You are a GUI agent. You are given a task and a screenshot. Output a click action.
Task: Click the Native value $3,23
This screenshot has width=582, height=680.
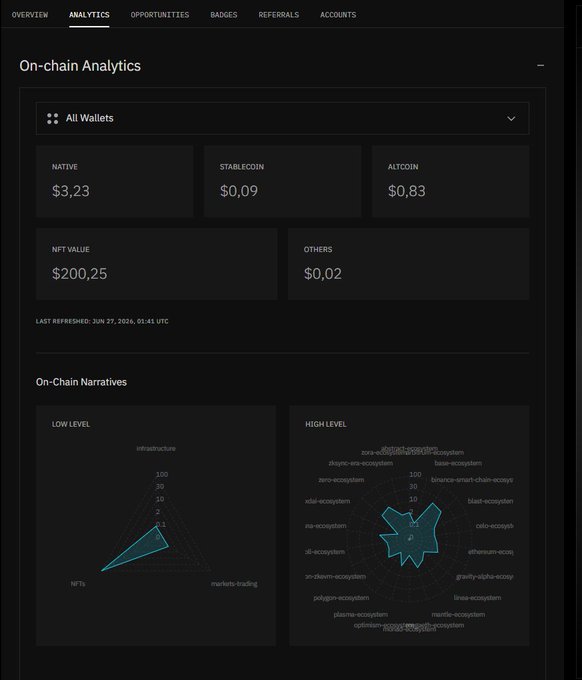(71, 191)
